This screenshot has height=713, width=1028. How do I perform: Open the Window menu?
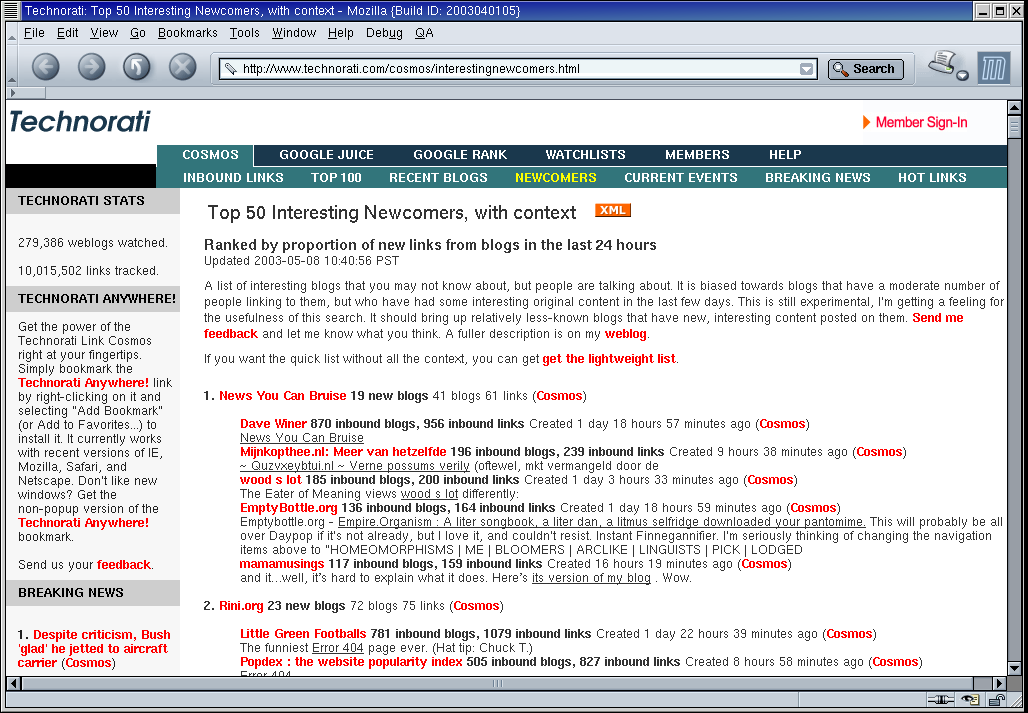[x=294, y=33]
